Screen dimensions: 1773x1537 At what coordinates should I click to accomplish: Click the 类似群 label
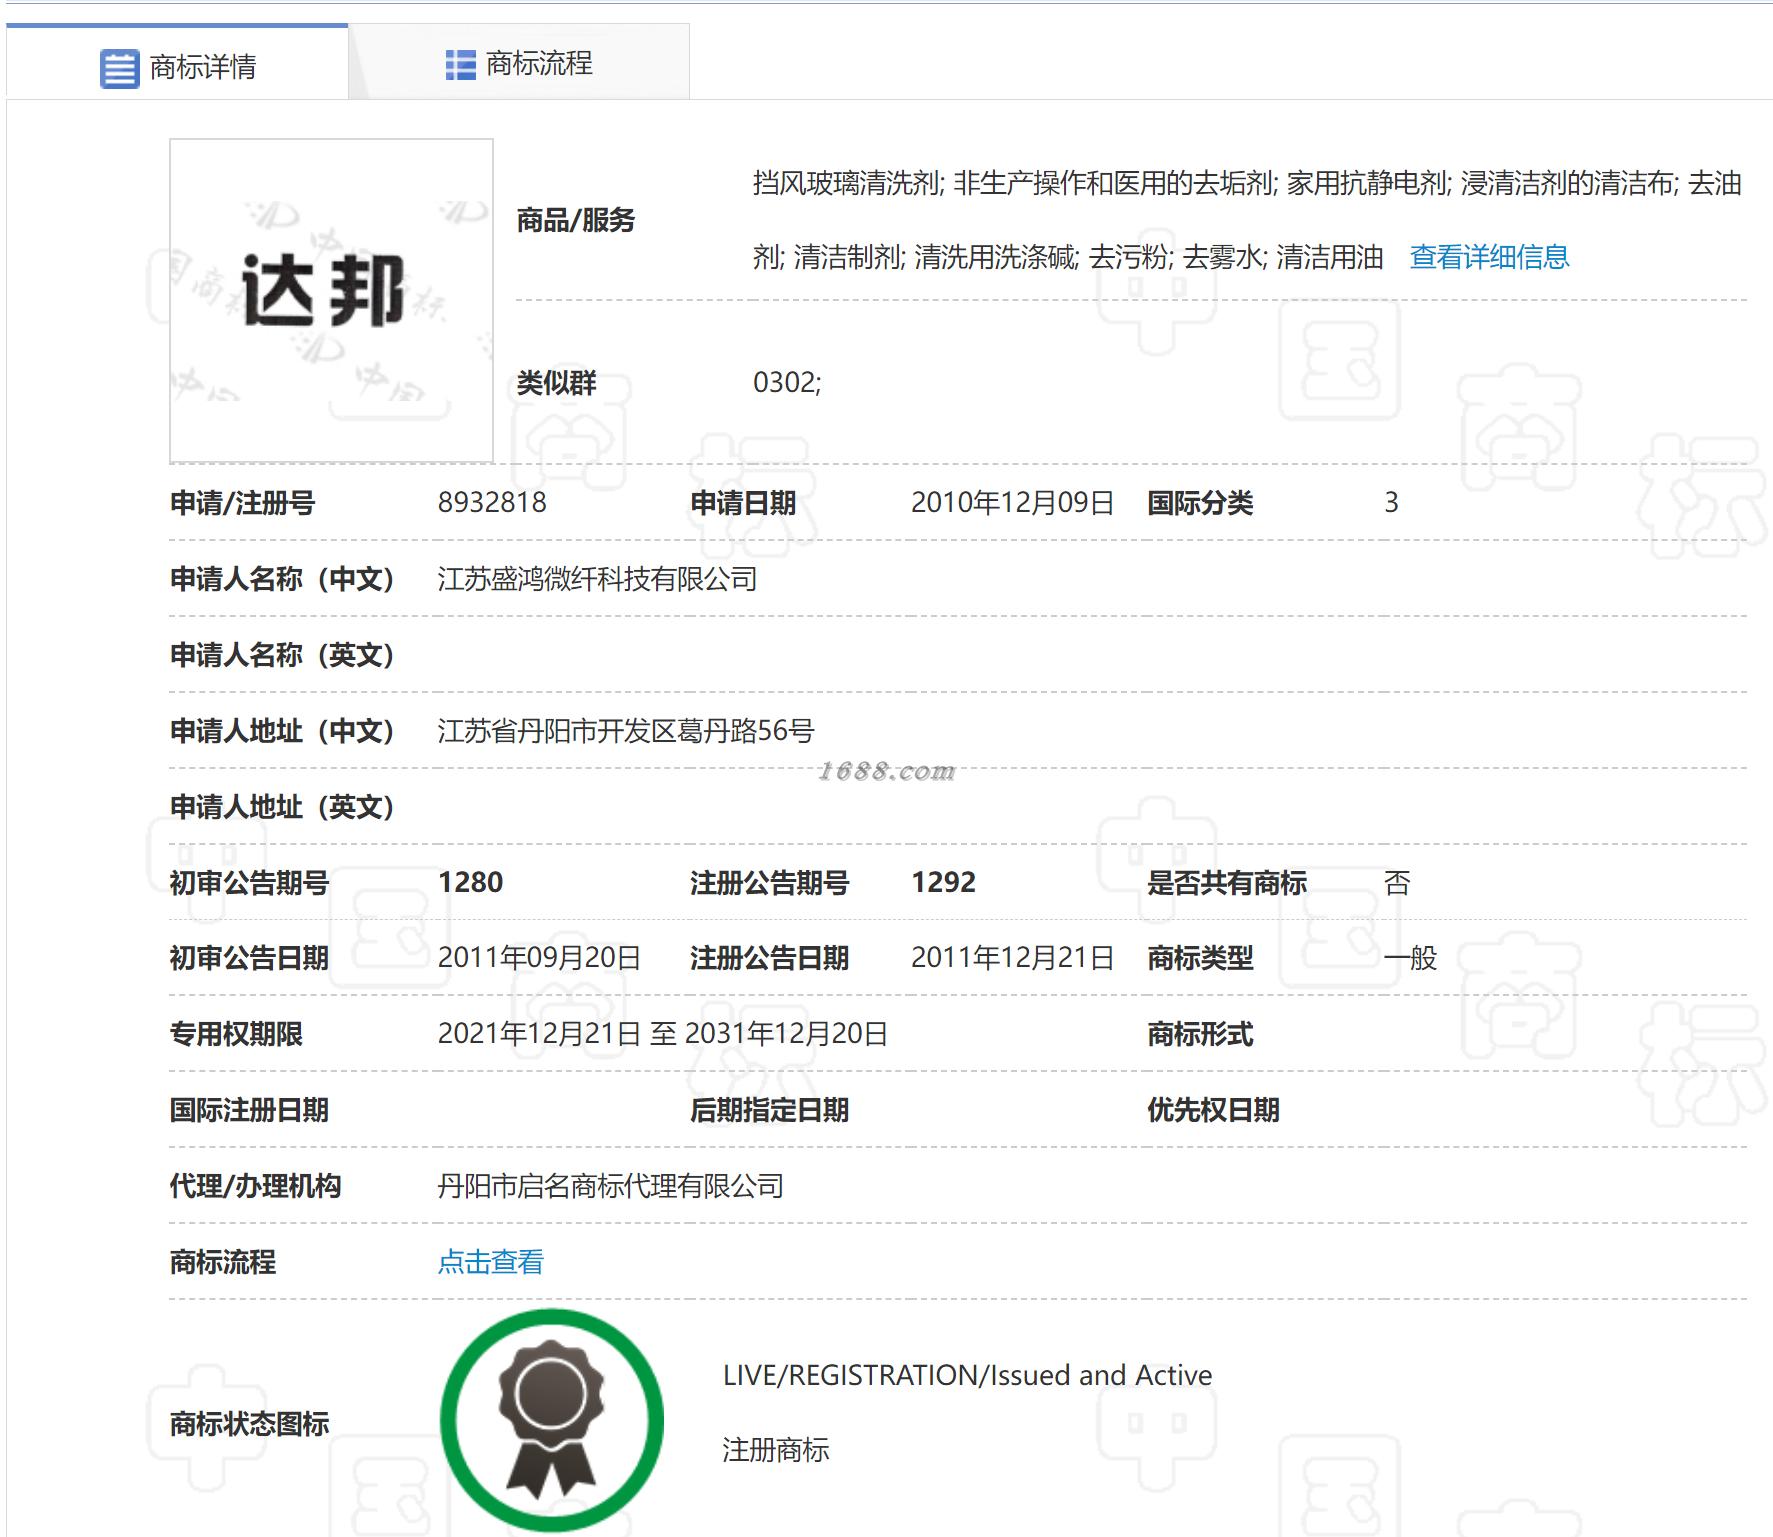click(556, 382)
